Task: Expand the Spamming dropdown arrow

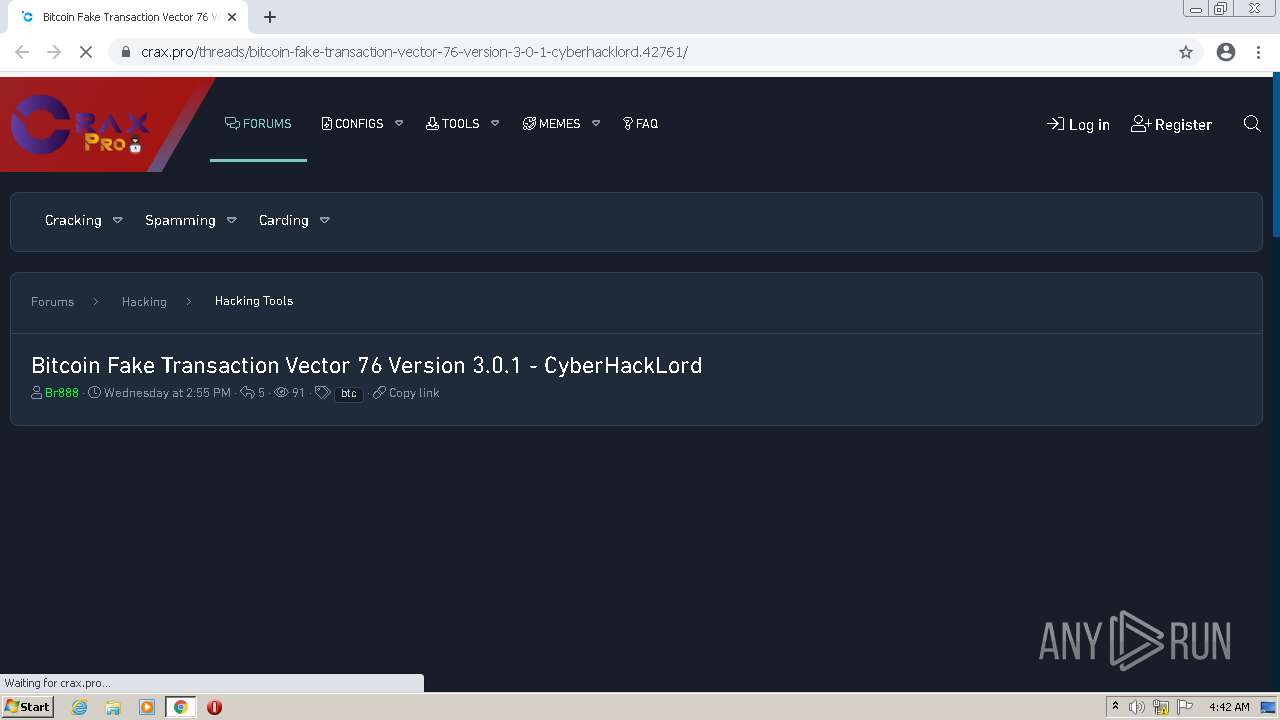Action: click(231, 220)
